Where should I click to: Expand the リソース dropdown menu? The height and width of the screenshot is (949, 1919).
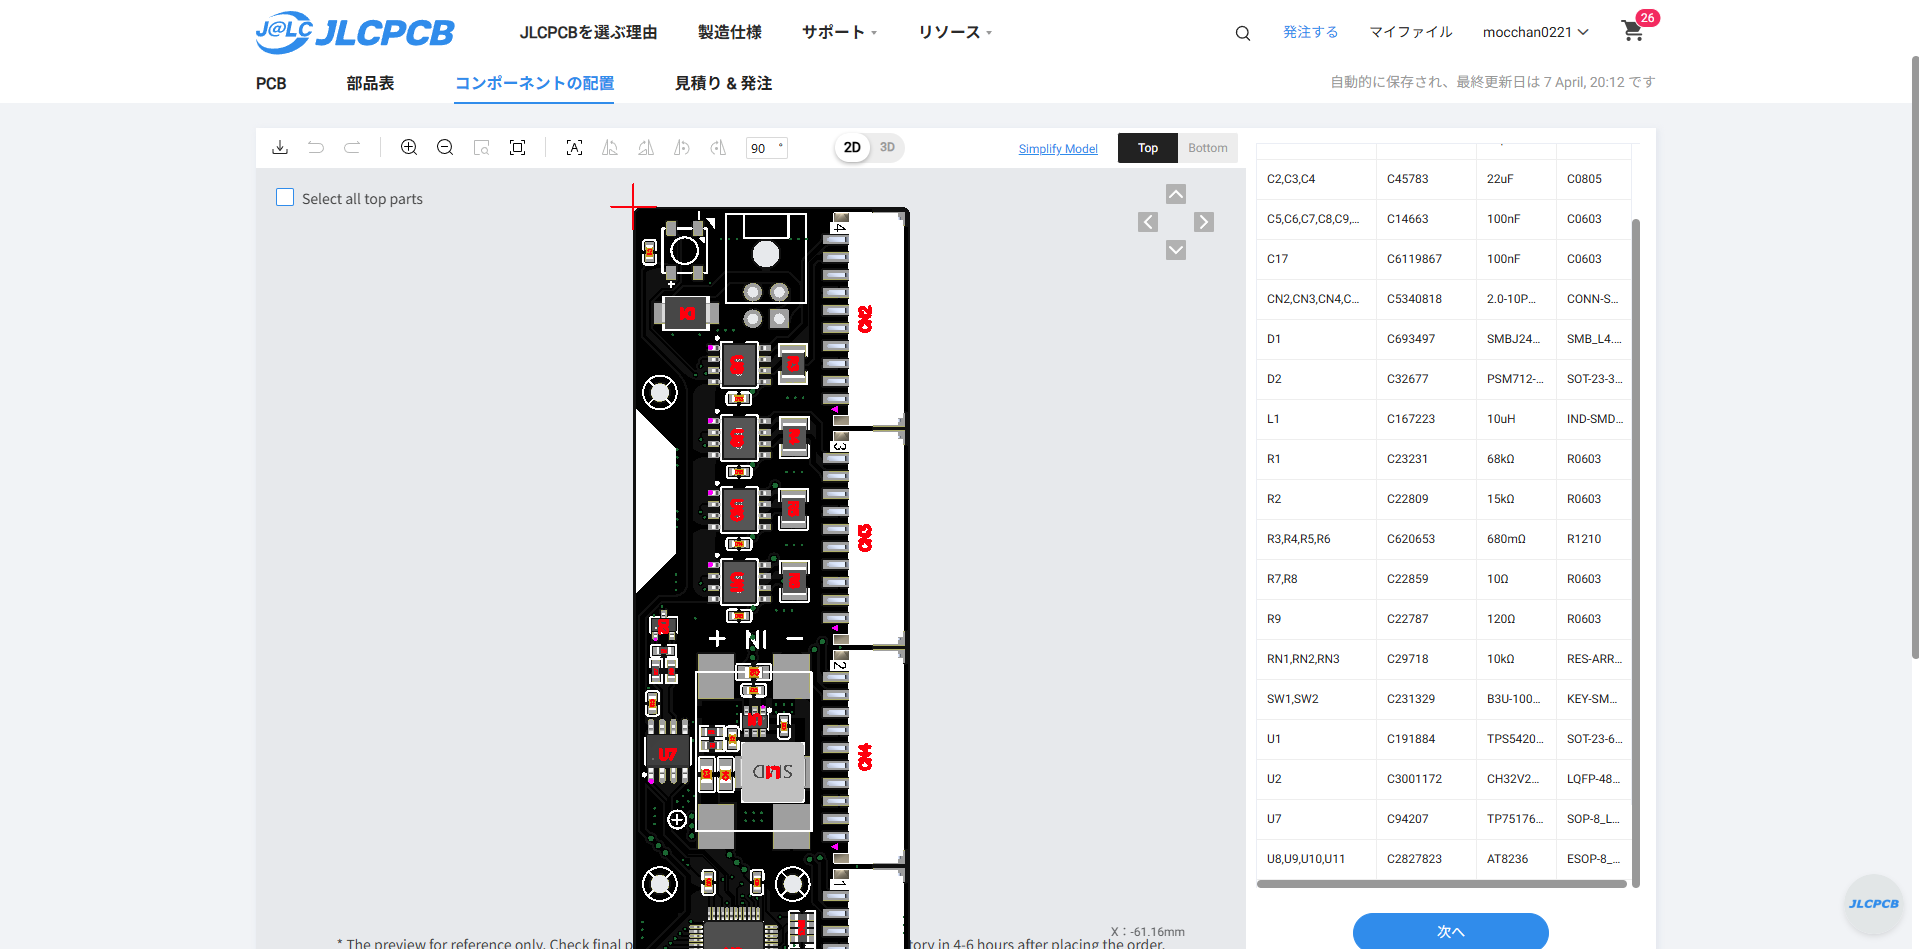[x=956, y=32]
